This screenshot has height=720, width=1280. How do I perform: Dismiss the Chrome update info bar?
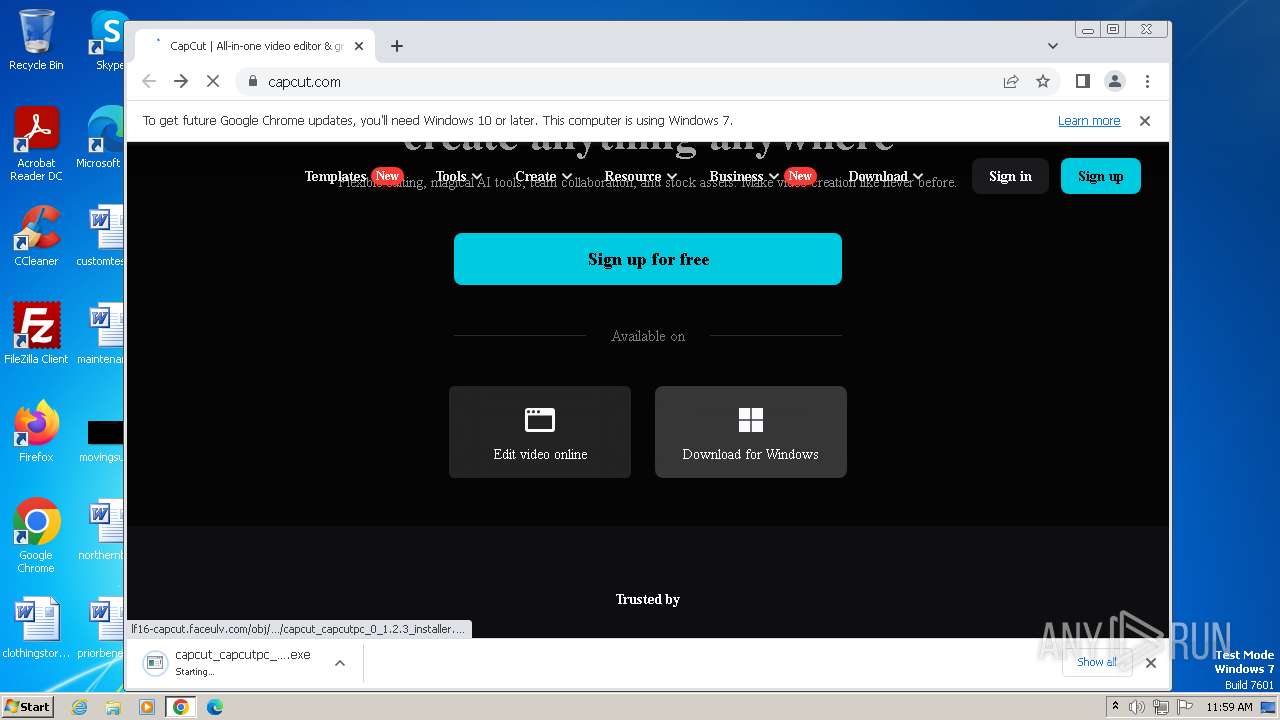tap(1145, 121)
